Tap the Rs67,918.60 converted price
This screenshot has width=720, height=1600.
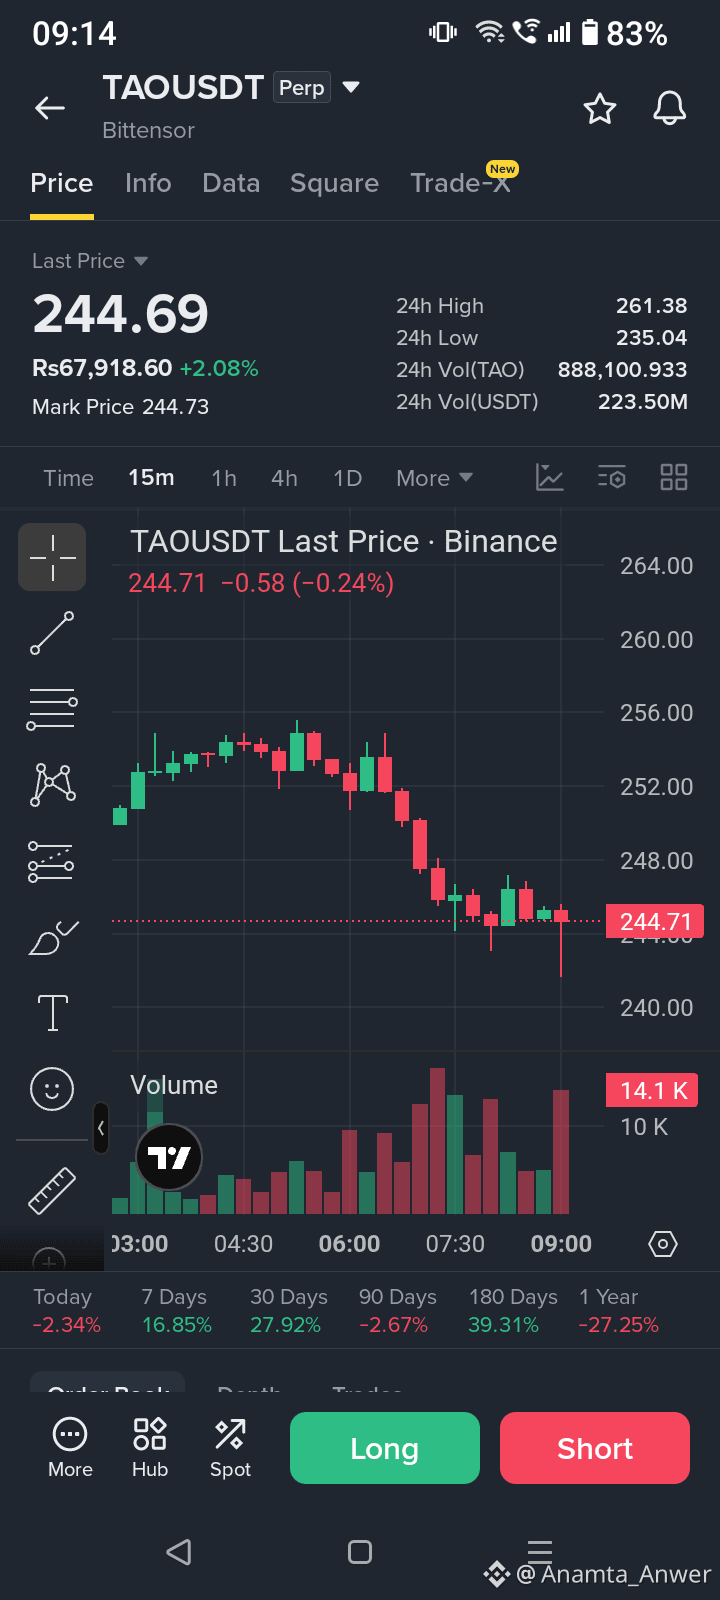[102, 368]
